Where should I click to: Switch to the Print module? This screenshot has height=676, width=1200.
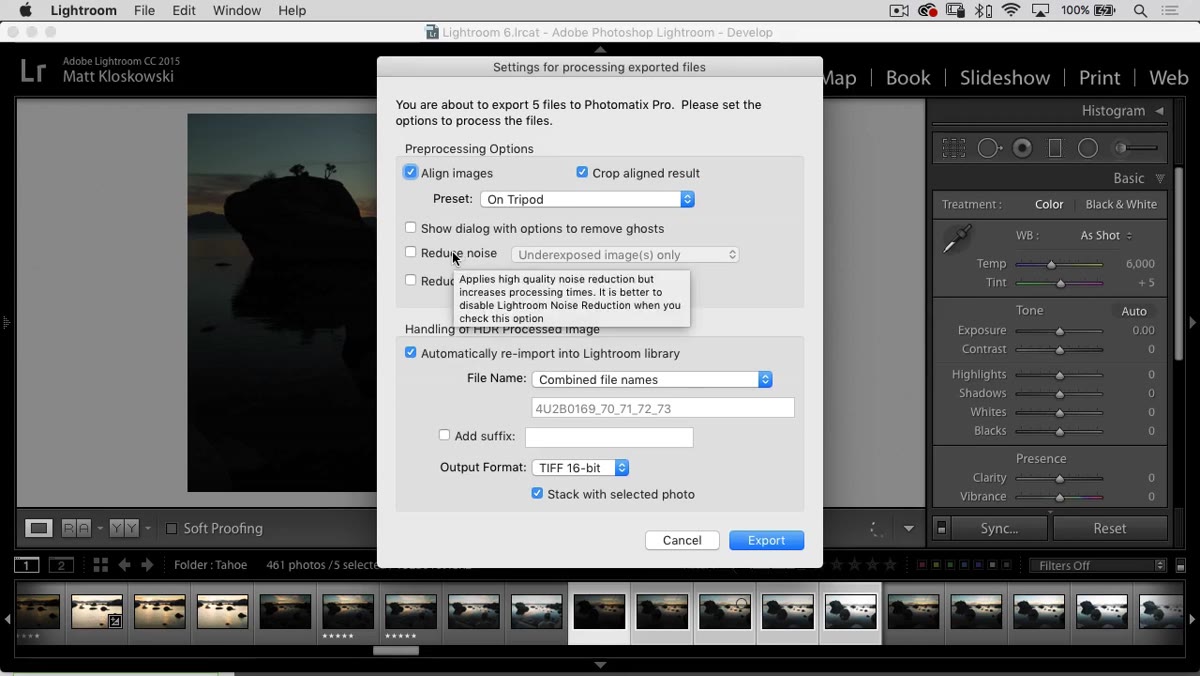(1099, 78)
